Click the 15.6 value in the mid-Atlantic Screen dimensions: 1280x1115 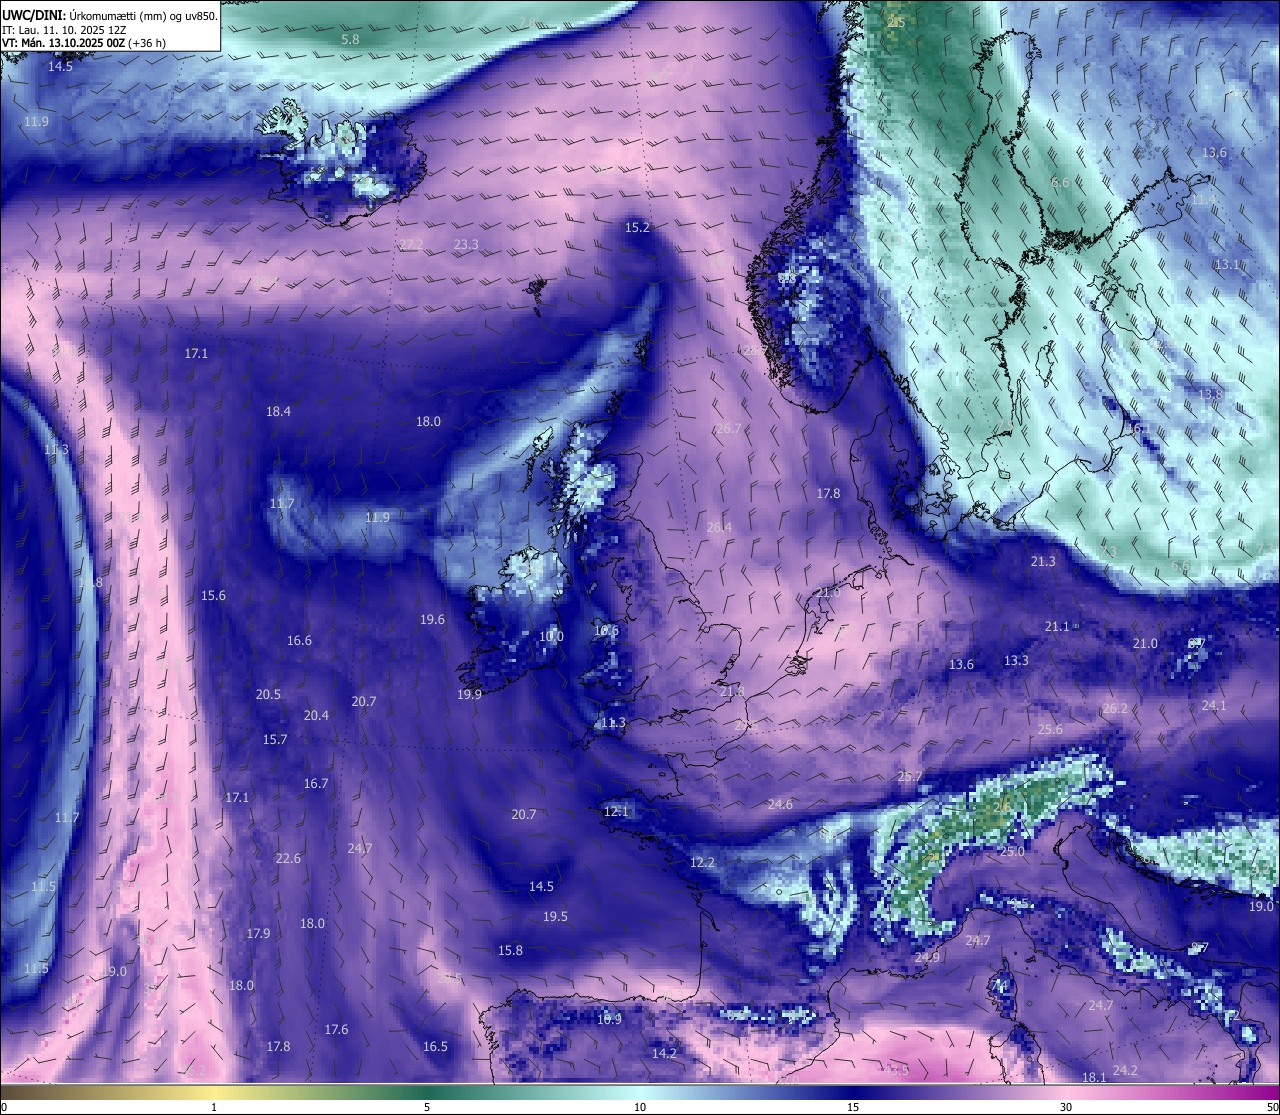[x=213, y=595]
